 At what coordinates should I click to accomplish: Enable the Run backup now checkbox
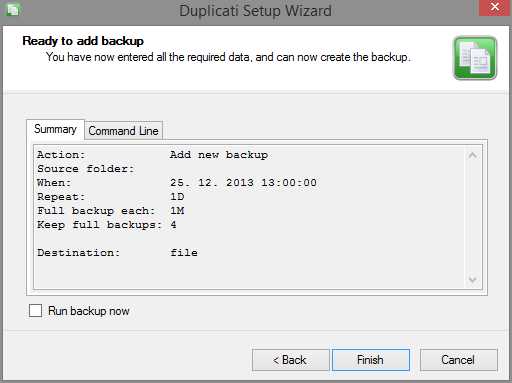click(x=35, y=310)
